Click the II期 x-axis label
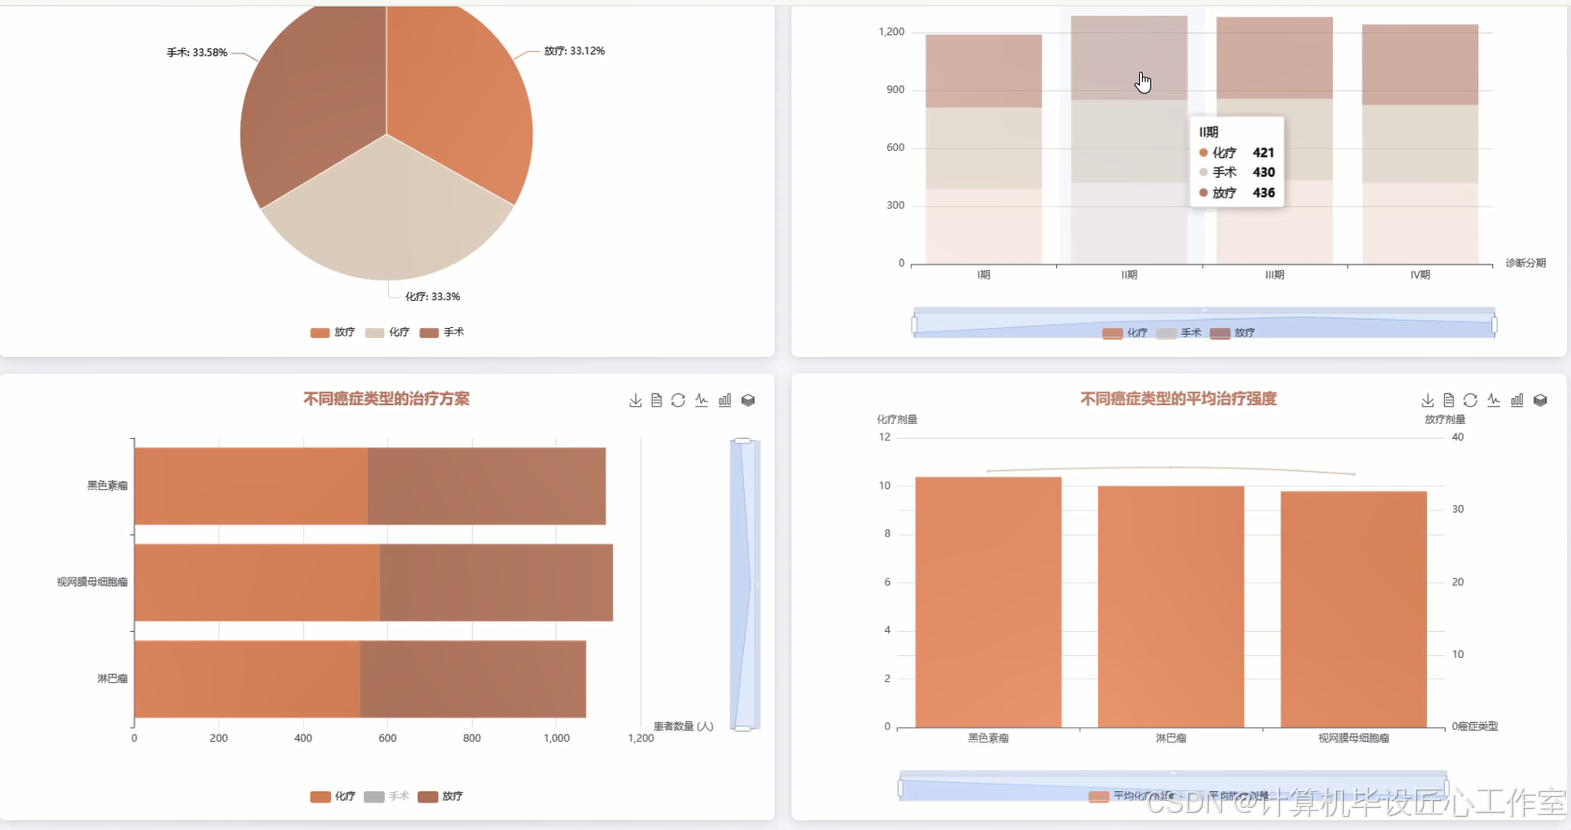 pyautogui.click(x=1129, y=275)
